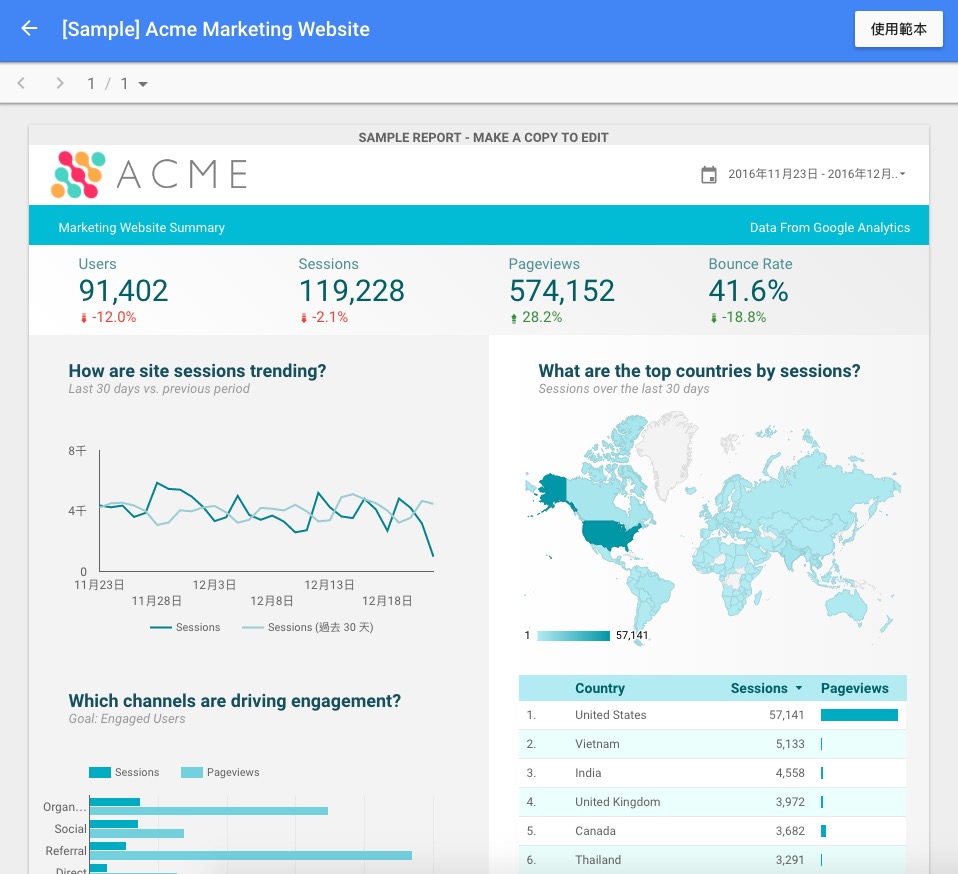Select the United States table row
The height and width of the screenshot is (874, 958).
tap(712, 715)
